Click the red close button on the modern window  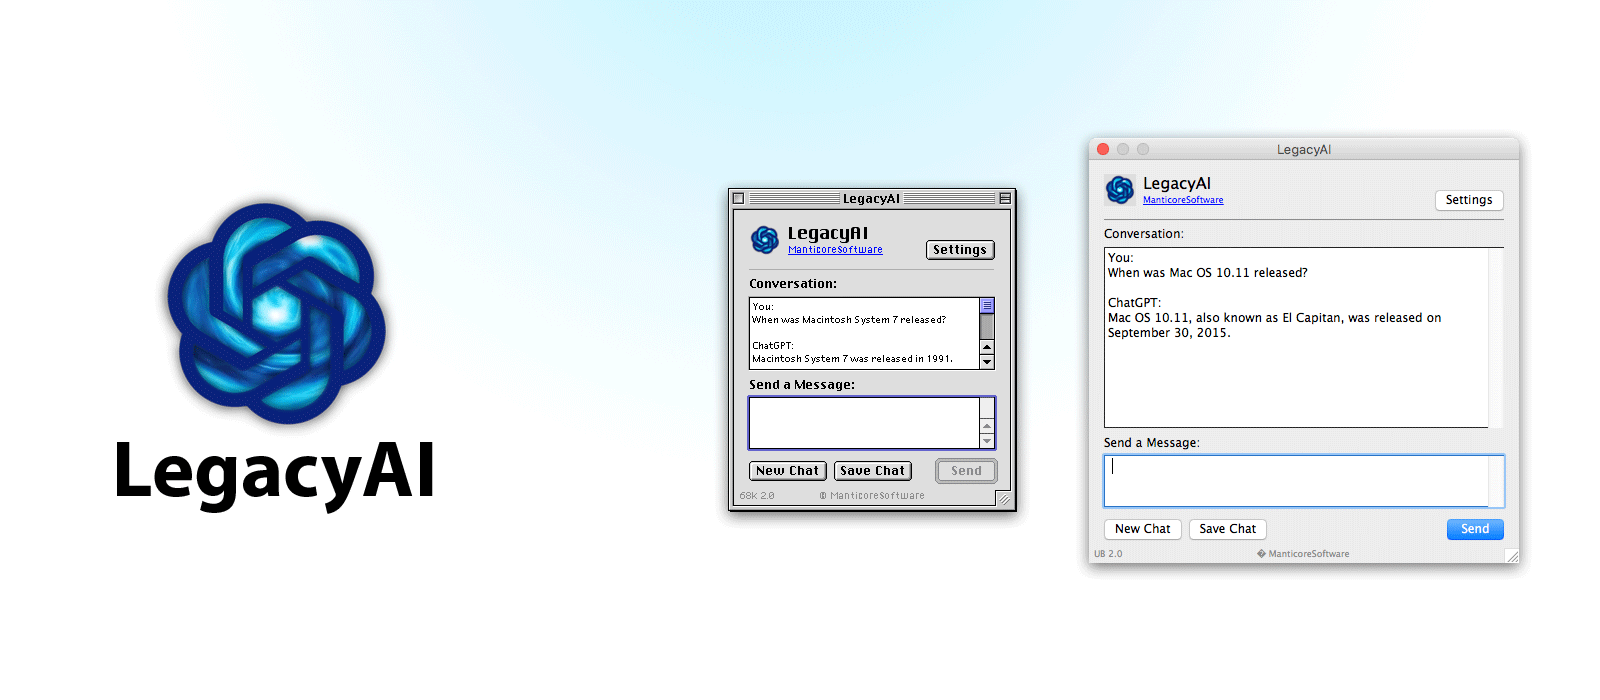tap(1103, 149)
